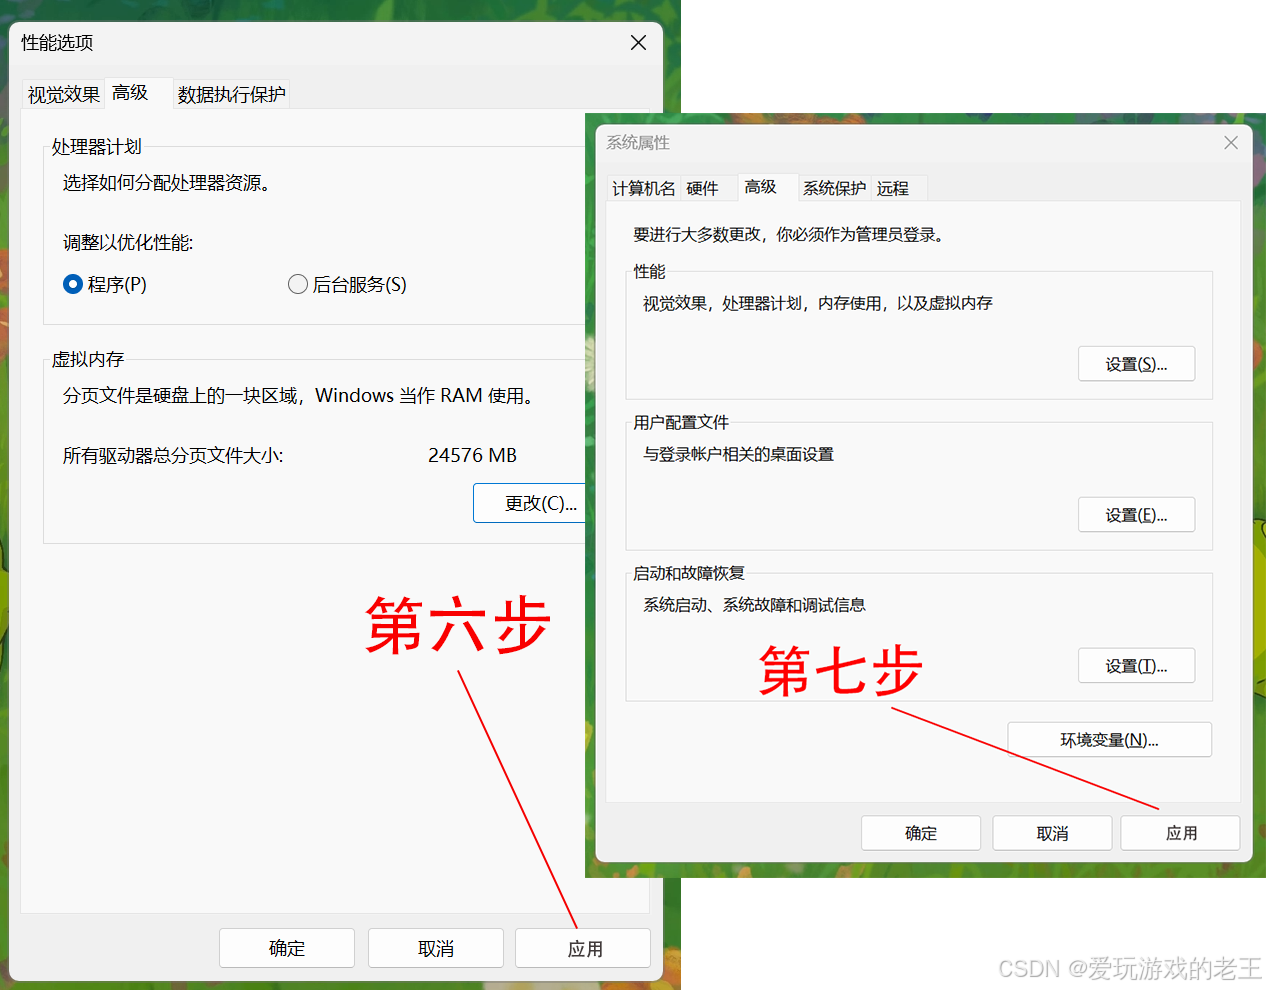Click 确定 in the 系统属性 dialog

[920, 832]
